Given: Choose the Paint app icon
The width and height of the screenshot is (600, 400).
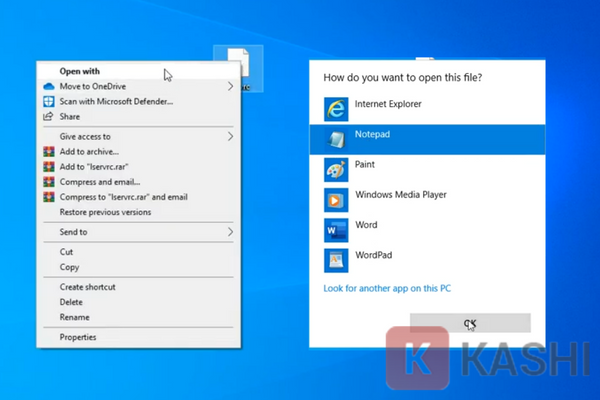Looking at the screenshot, I should [333, 166].
